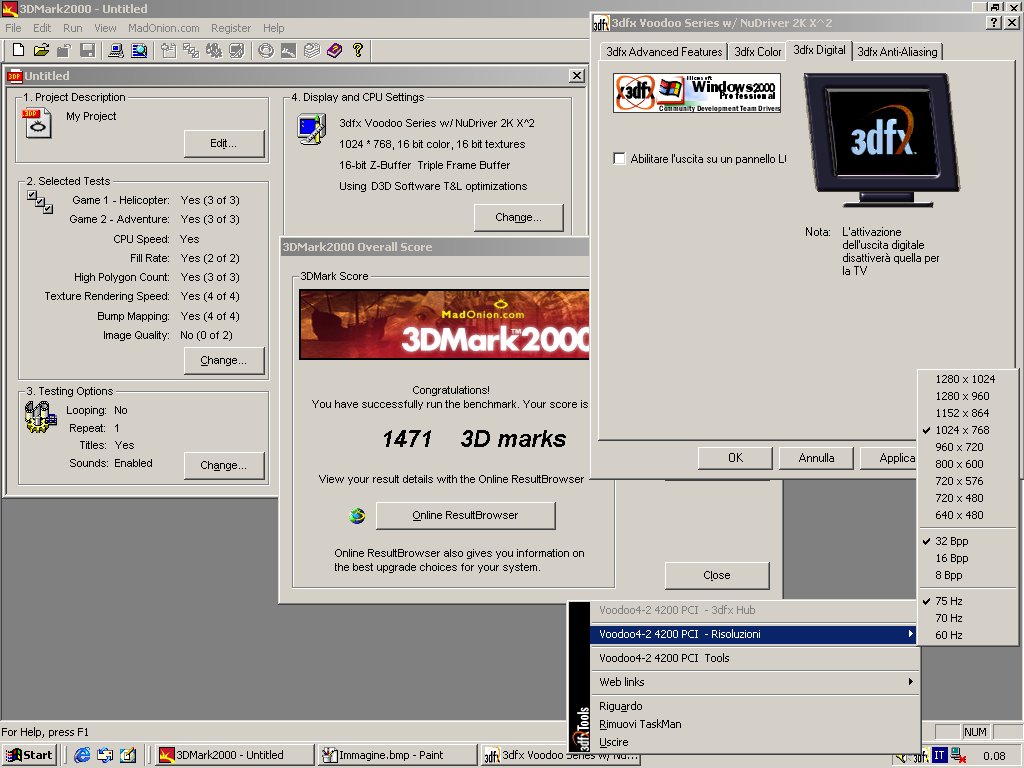The width and height of the screenshot is (1024, 768).
Task: Switch to Immagine.bmp - Paint in the taskbar
Action: (395, 755)
